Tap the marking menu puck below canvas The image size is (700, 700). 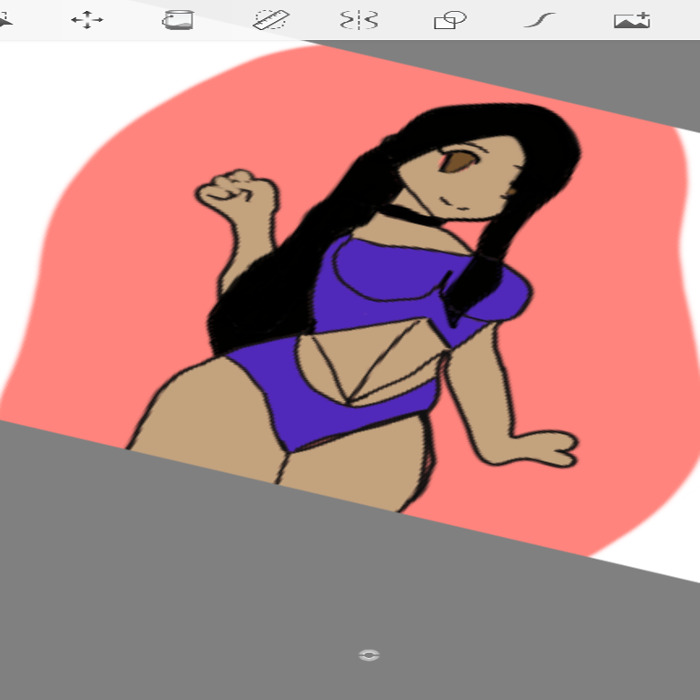click(369, 655)
